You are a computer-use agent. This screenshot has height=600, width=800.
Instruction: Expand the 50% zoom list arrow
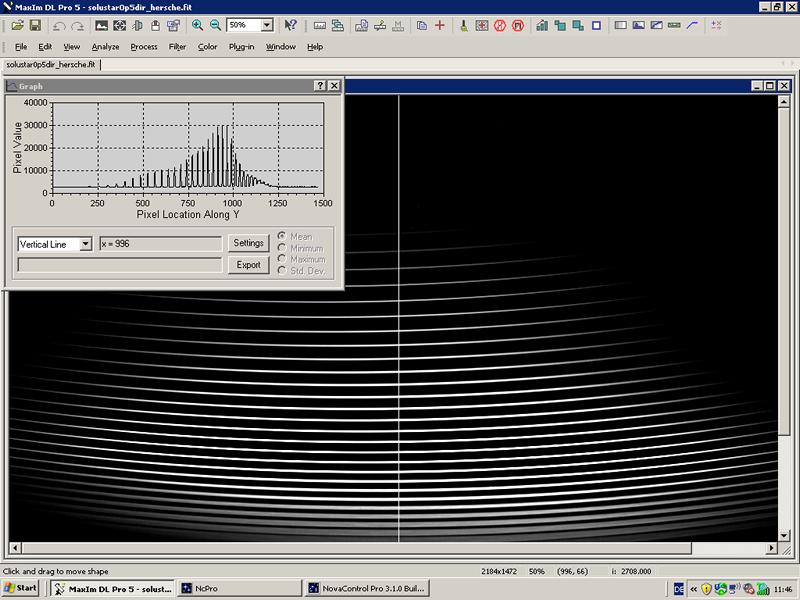pos(268,26)
